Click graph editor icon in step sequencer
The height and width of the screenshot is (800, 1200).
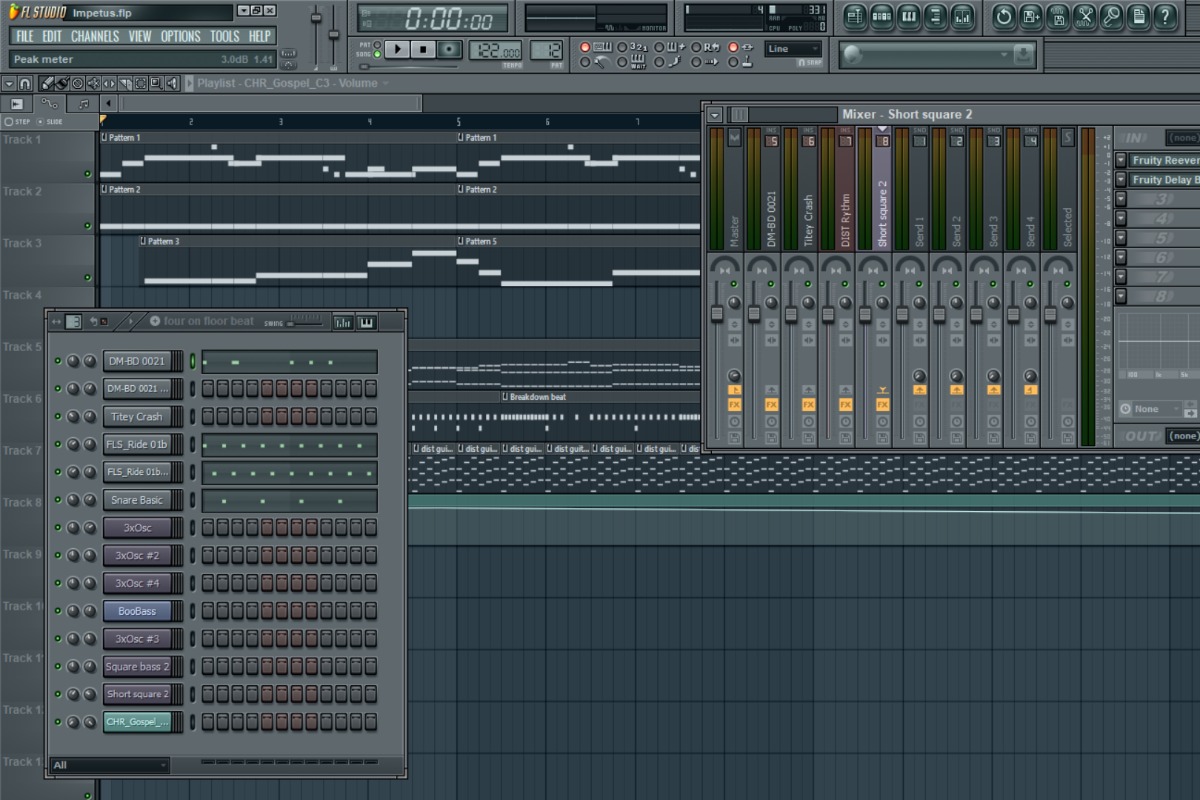click(343, 322)
